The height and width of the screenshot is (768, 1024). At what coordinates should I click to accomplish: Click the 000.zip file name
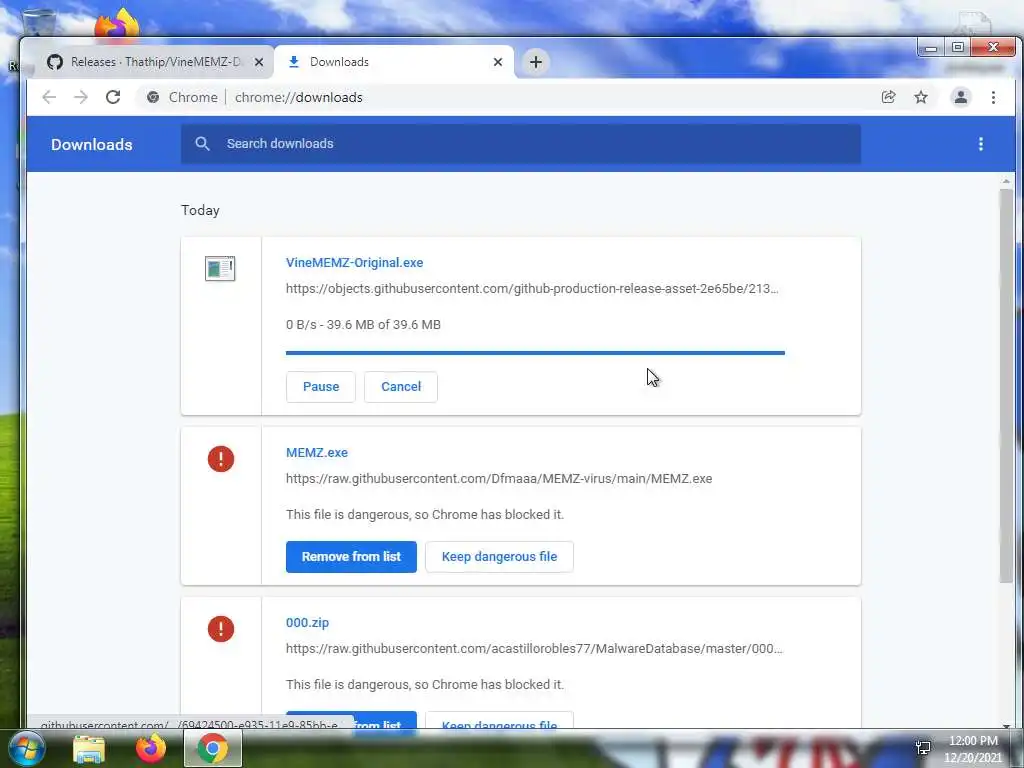[x=307, y=623]
